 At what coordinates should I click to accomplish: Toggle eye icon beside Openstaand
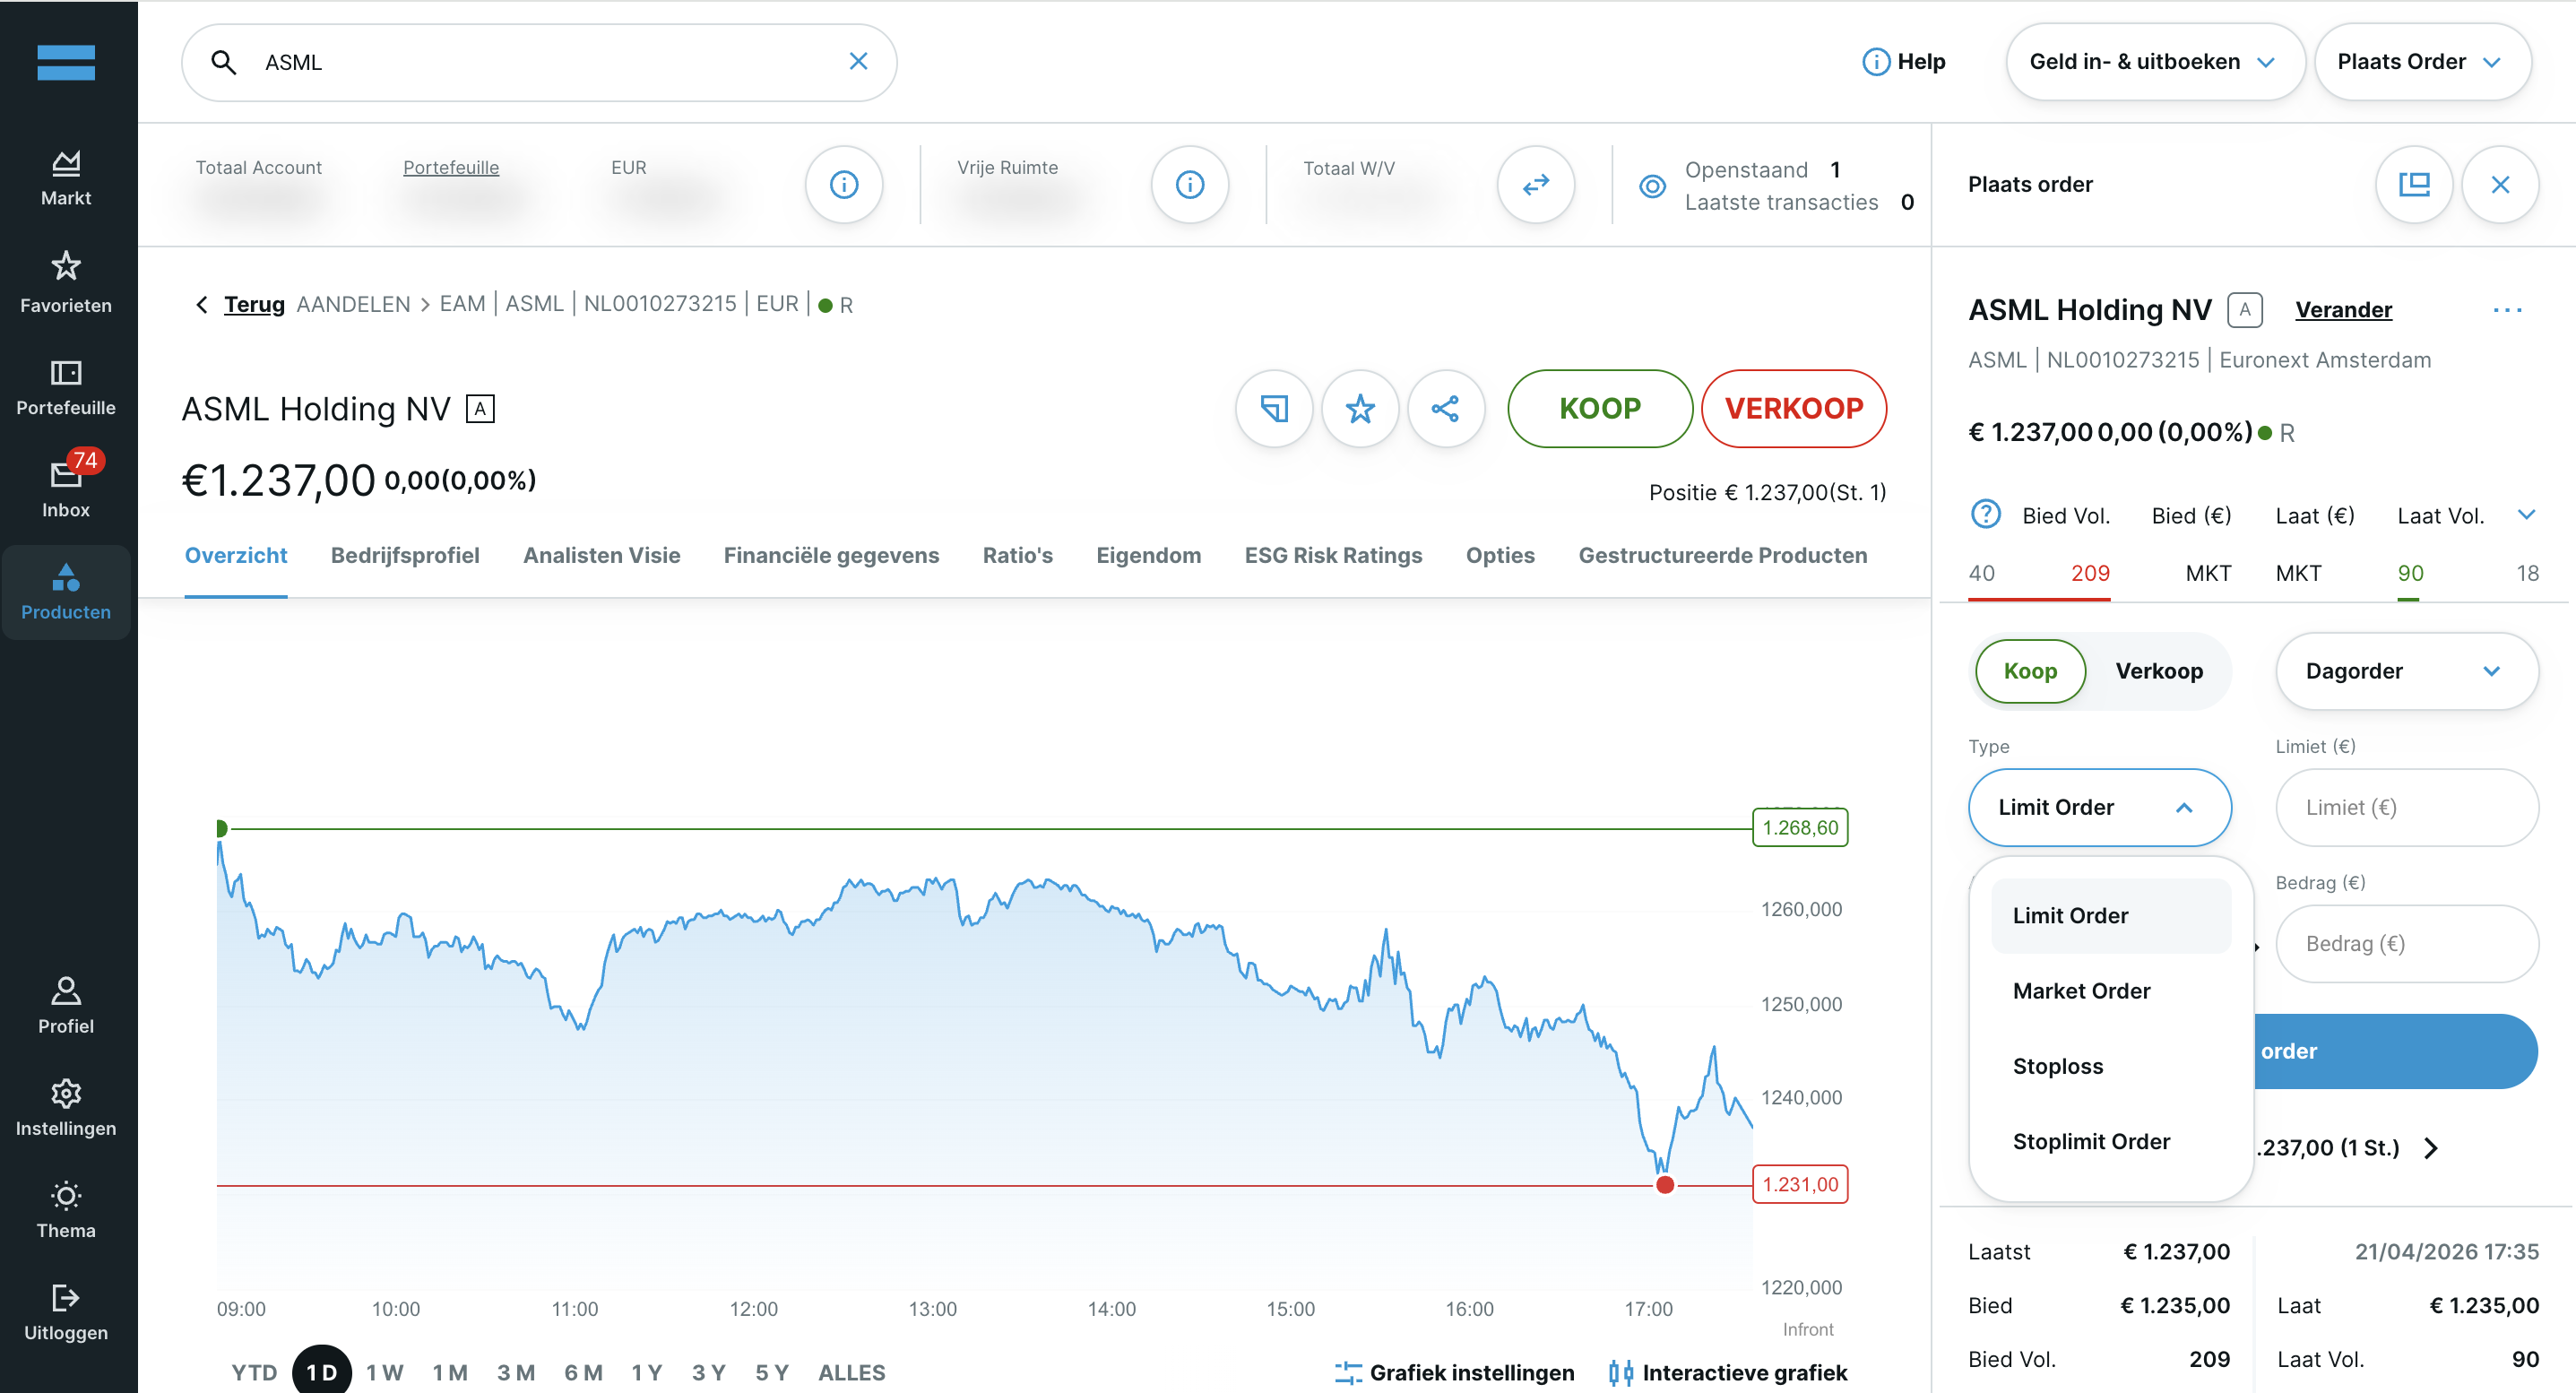coord(1653,186)
